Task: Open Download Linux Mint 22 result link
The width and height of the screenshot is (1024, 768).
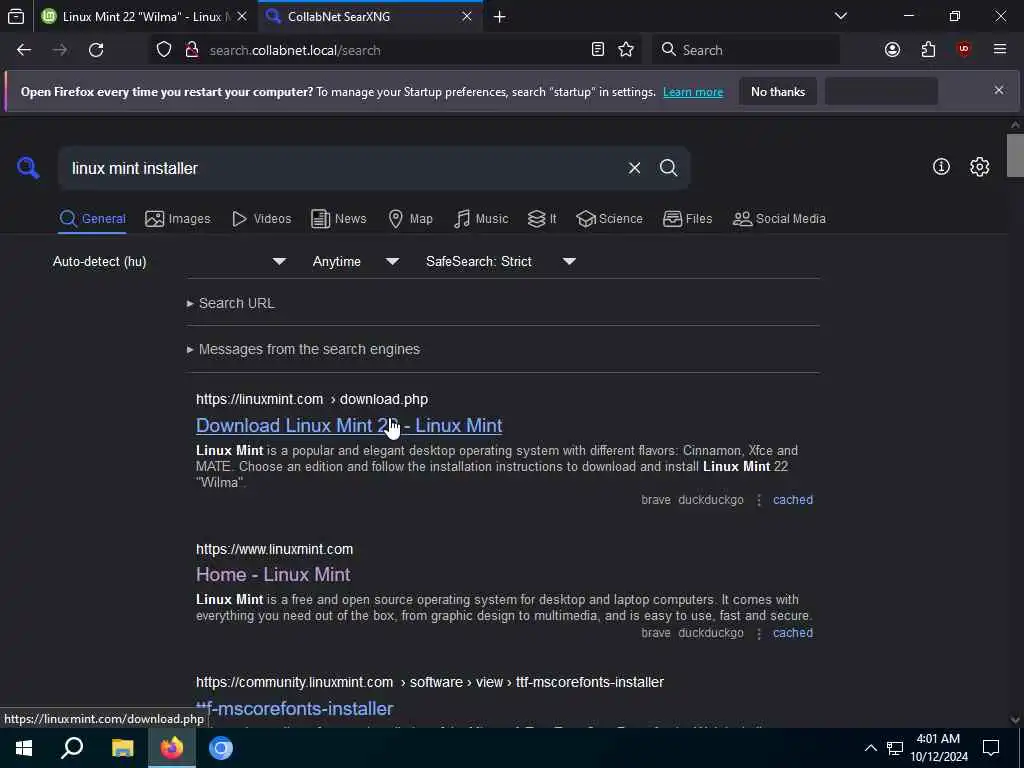Action: point(349,426)
